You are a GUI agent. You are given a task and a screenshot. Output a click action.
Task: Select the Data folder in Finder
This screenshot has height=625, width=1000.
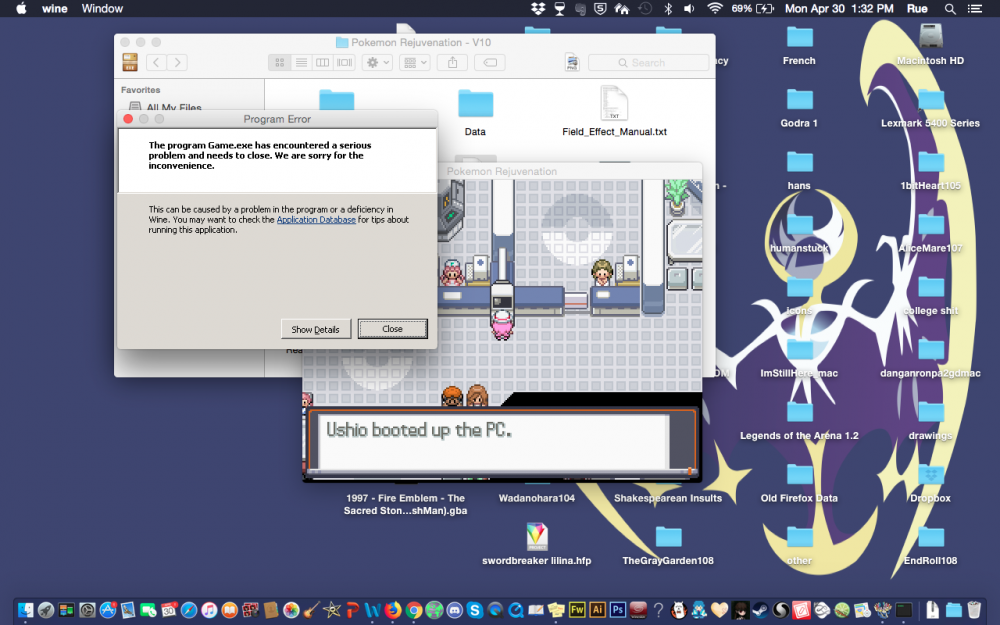coord(475,113)
